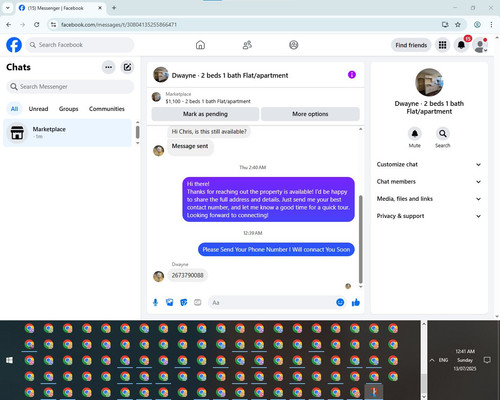Go back in browser history

coord(9,25)
